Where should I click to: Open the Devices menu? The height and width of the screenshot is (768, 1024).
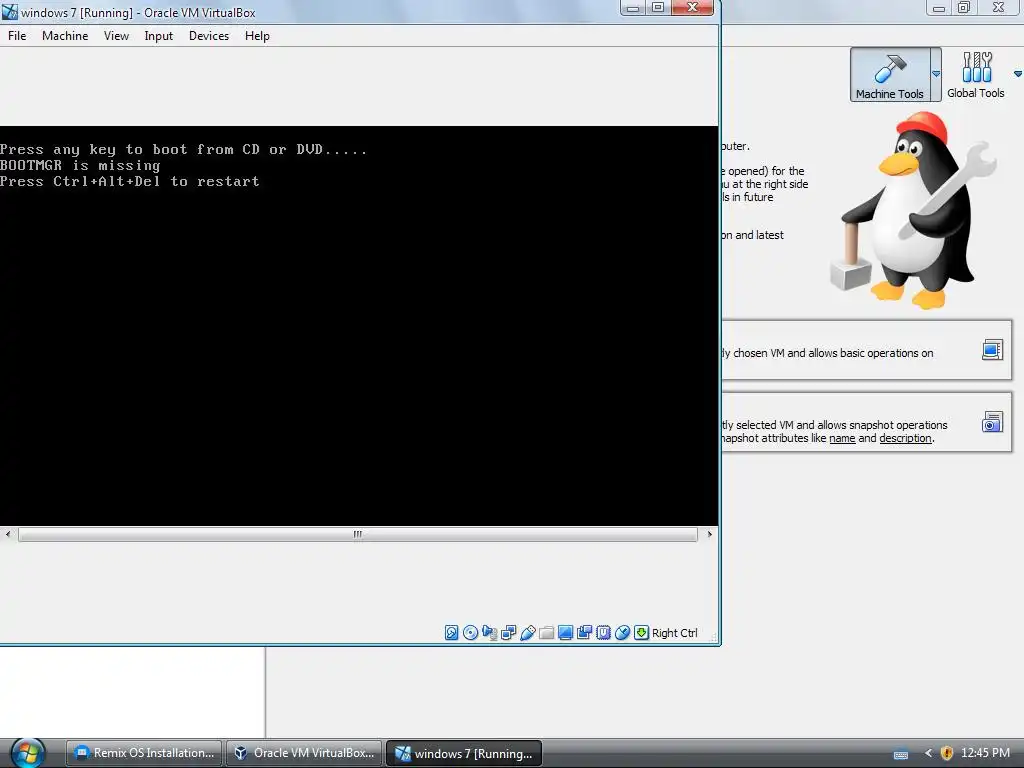click(209, 36)
